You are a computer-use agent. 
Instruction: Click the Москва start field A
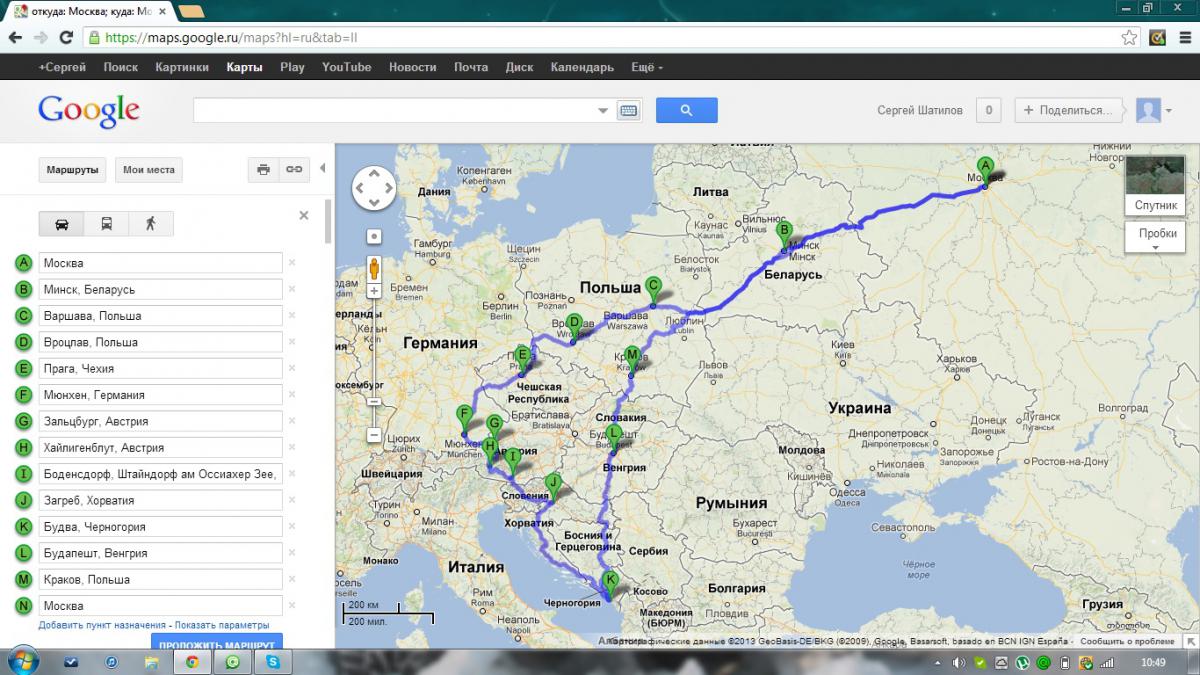pyautogui.click(x=160, y=263)
